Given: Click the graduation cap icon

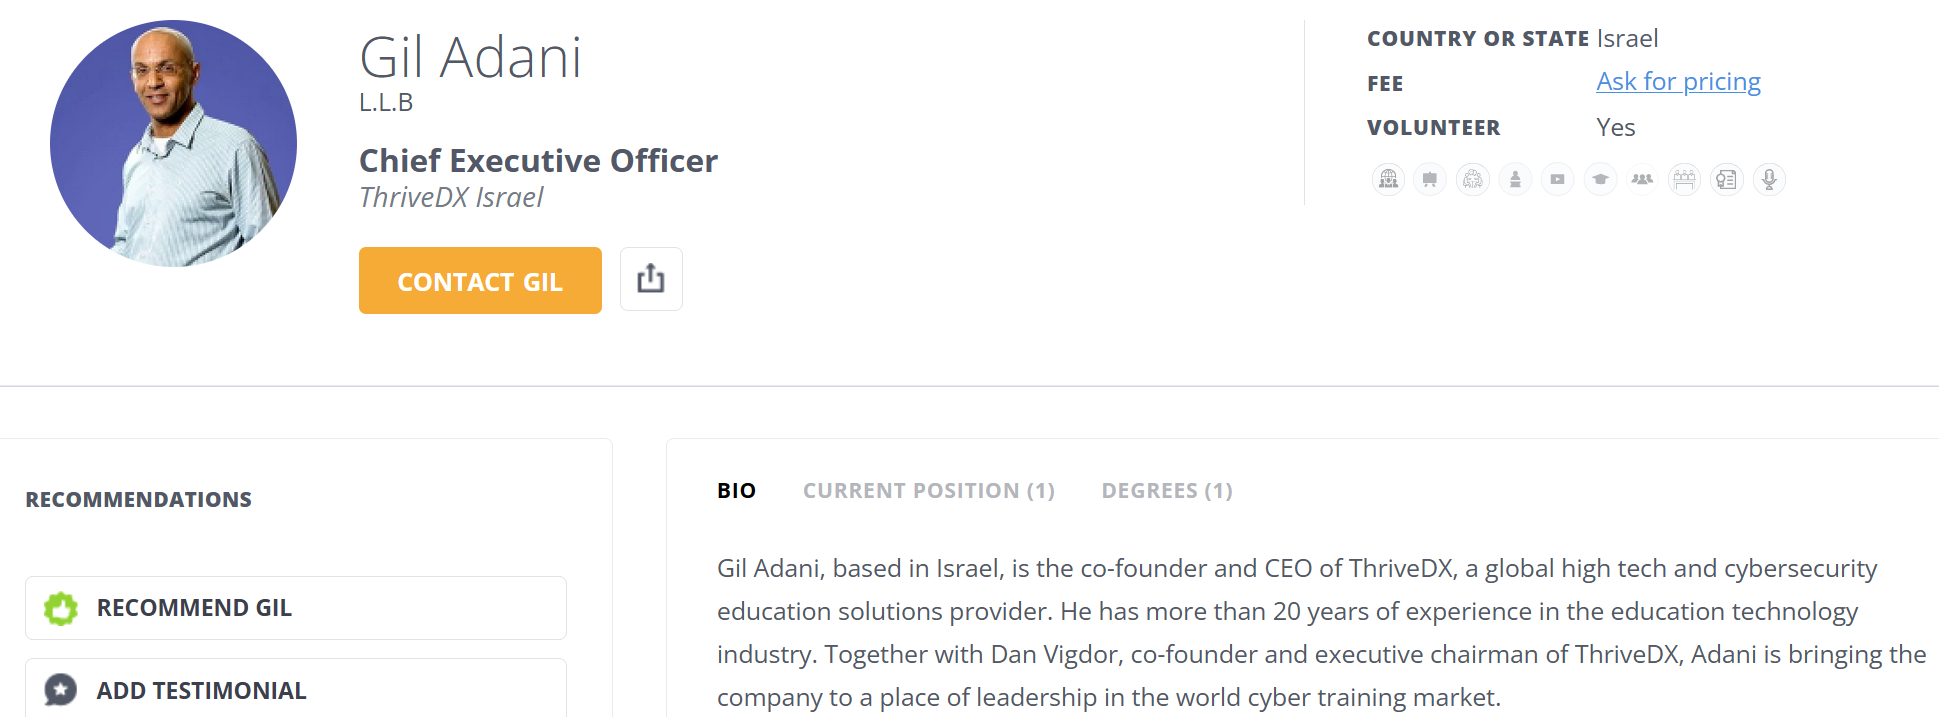Looking at the screenshot, I should (1600, 179).
